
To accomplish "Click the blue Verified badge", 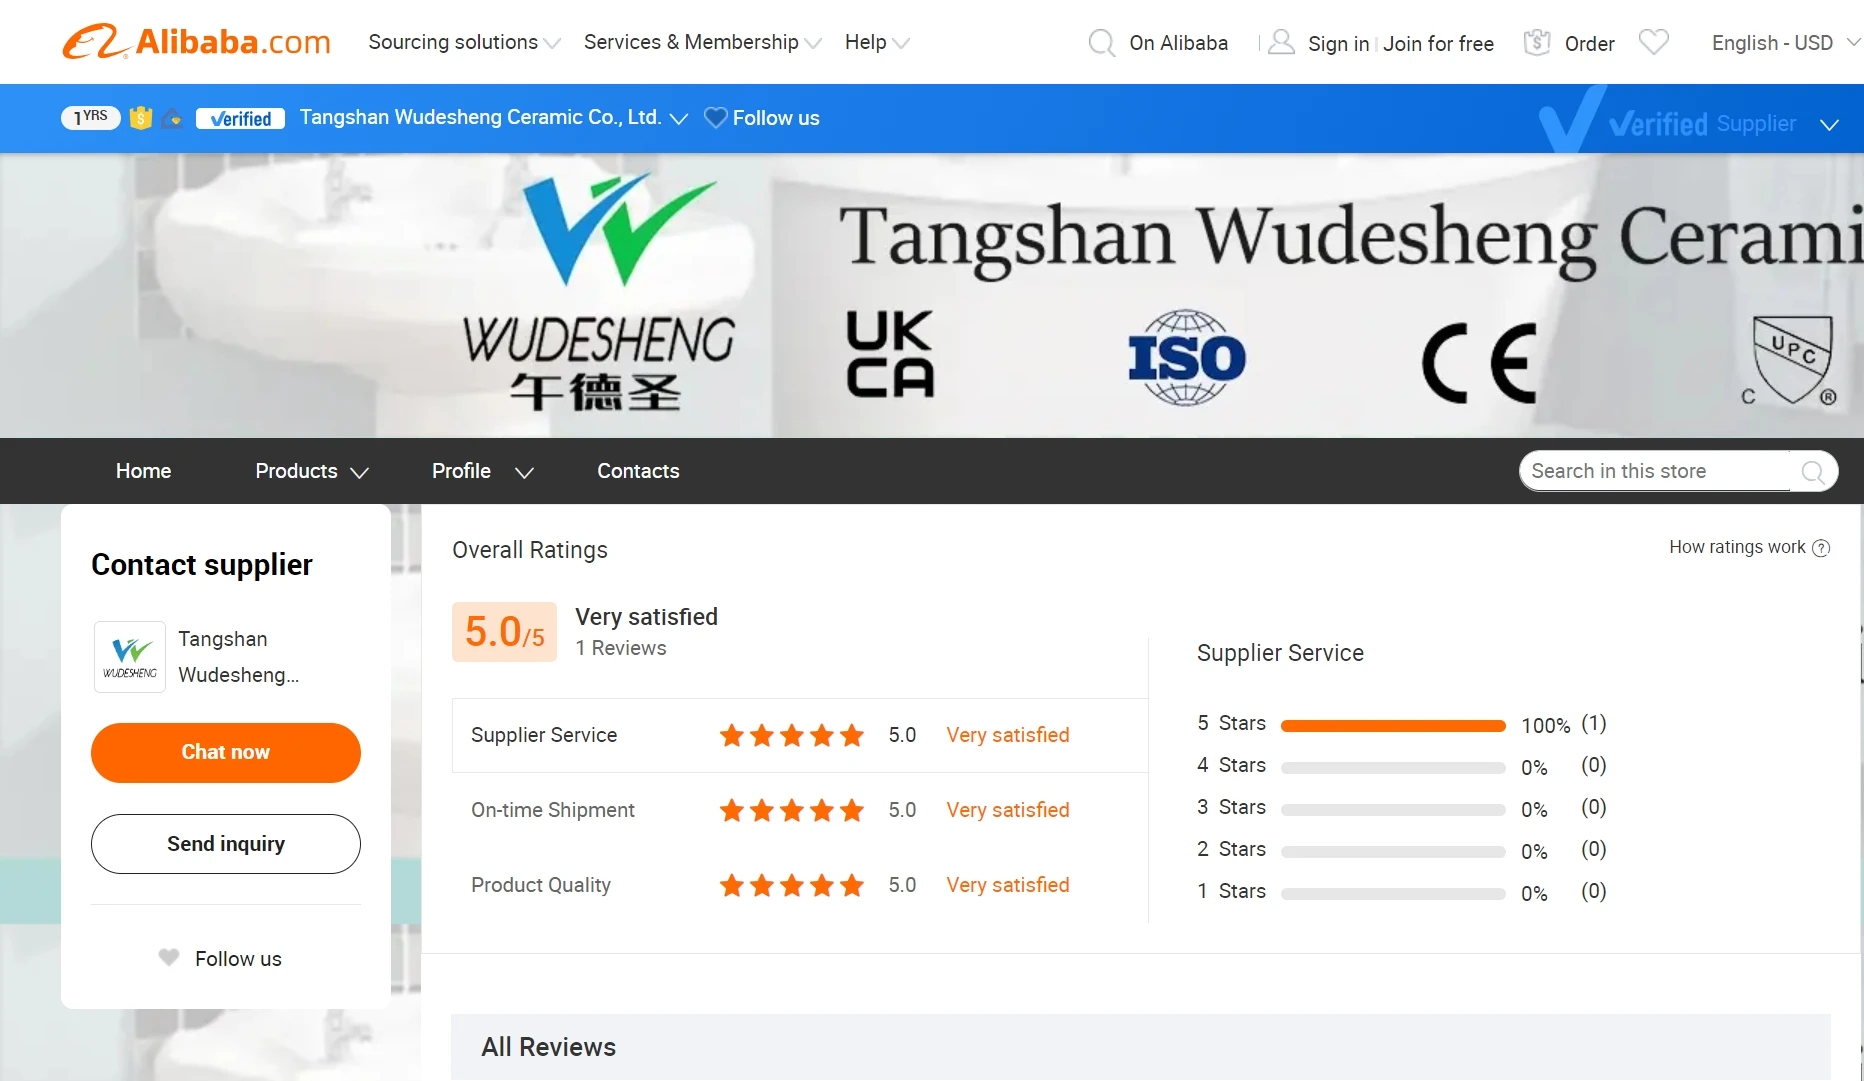I will pos(240,118).
